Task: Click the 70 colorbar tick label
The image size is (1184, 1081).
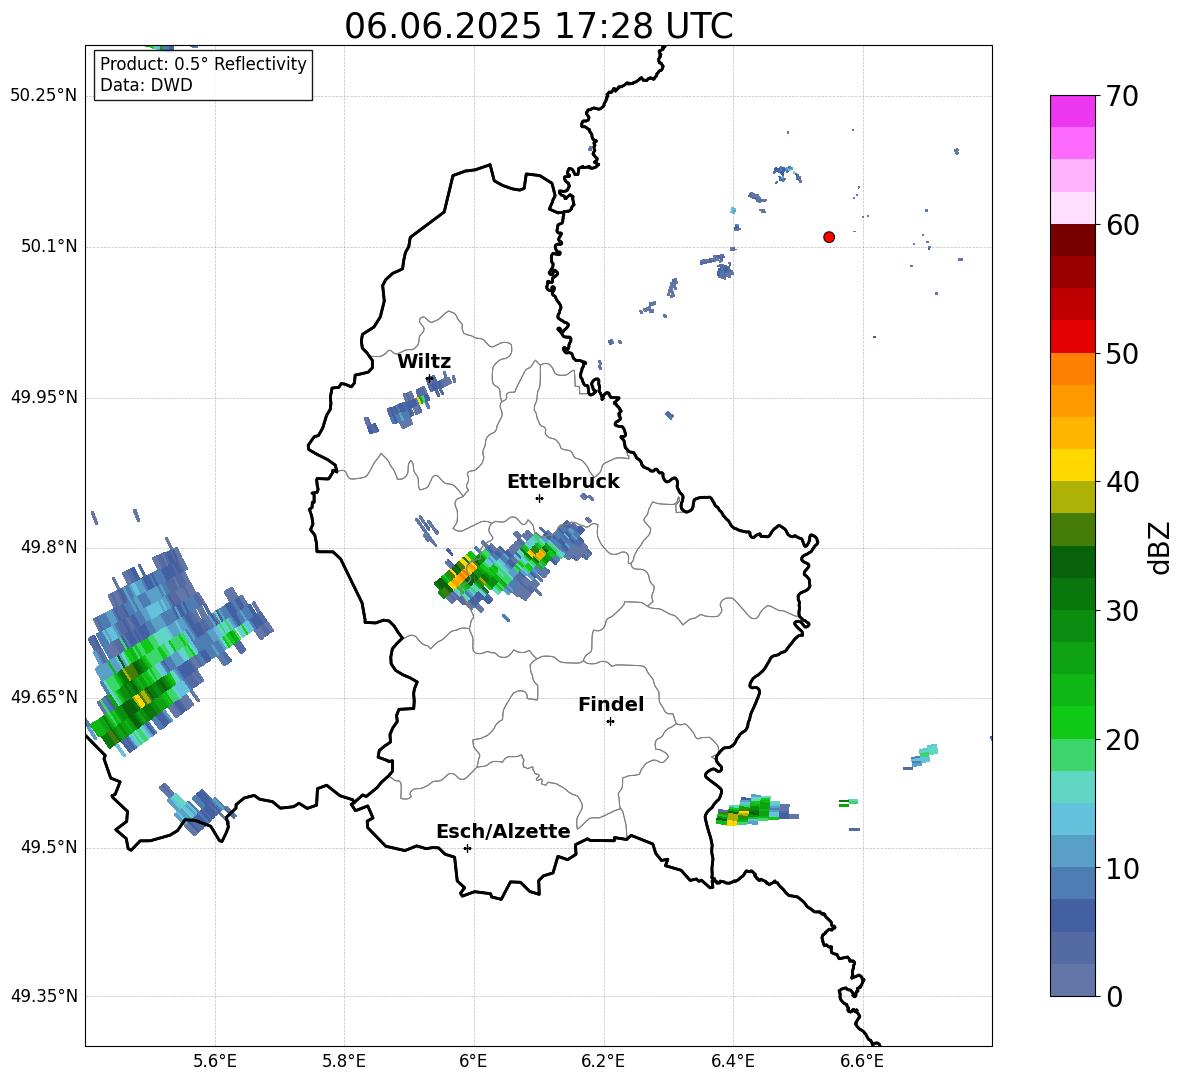Action: click(1122, 97)
